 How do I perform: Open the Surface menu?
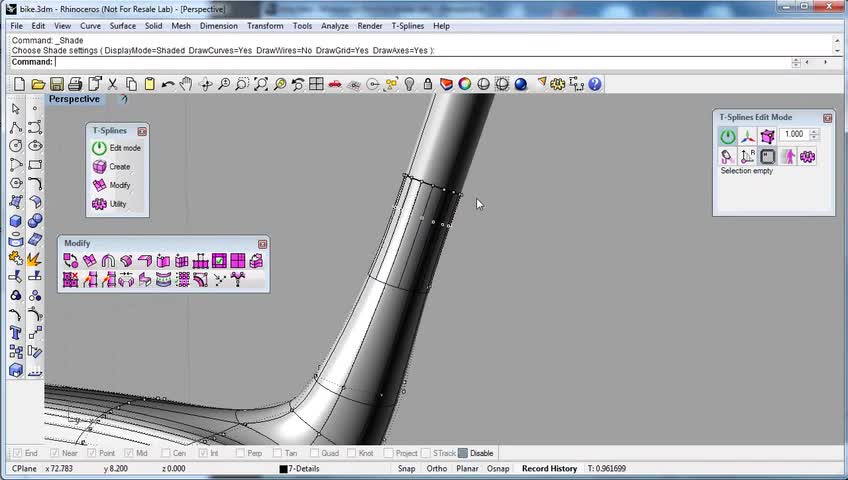coord(123,26)
